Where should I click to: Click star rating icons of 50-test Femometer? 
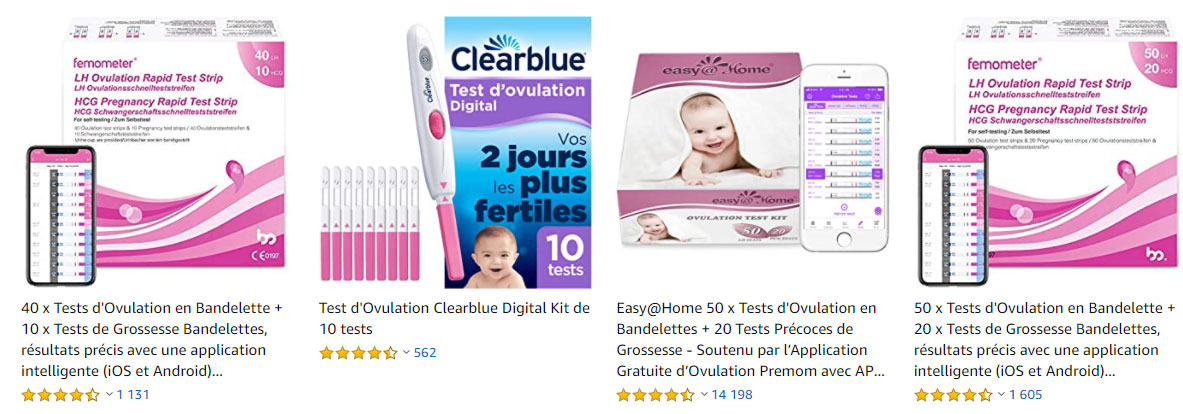953,395
